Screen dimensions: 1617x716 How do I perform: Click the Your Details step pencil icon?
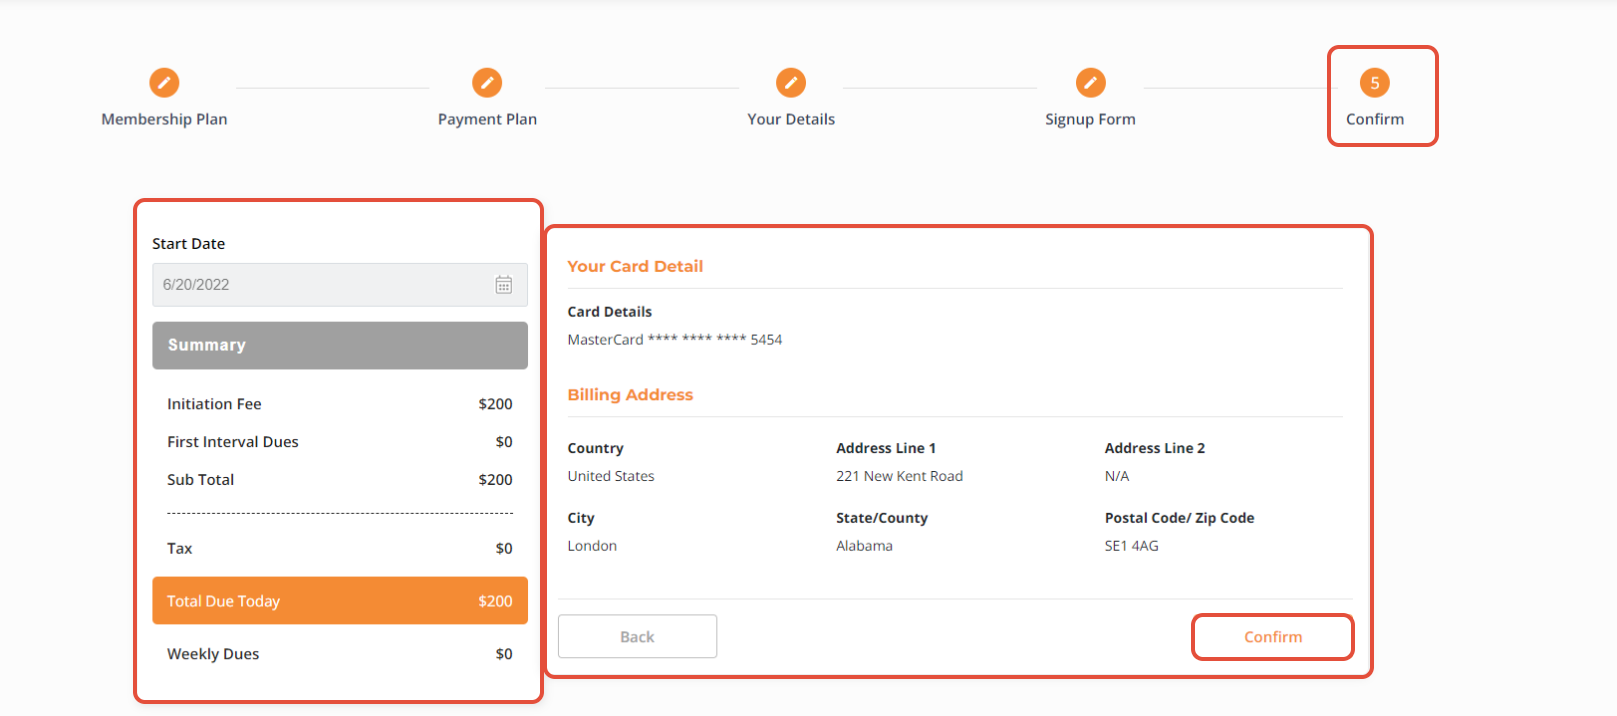(x=791, y=83)
